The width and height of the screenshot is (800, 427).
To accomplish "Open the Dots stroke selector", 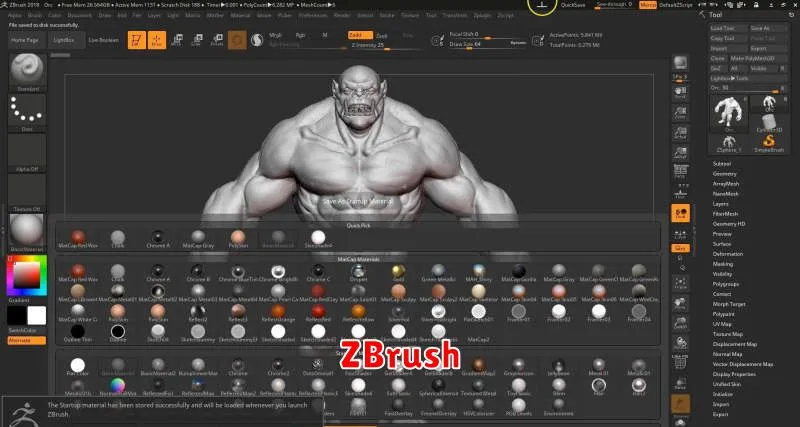I will pyautogui.click(x=28, y=112).
